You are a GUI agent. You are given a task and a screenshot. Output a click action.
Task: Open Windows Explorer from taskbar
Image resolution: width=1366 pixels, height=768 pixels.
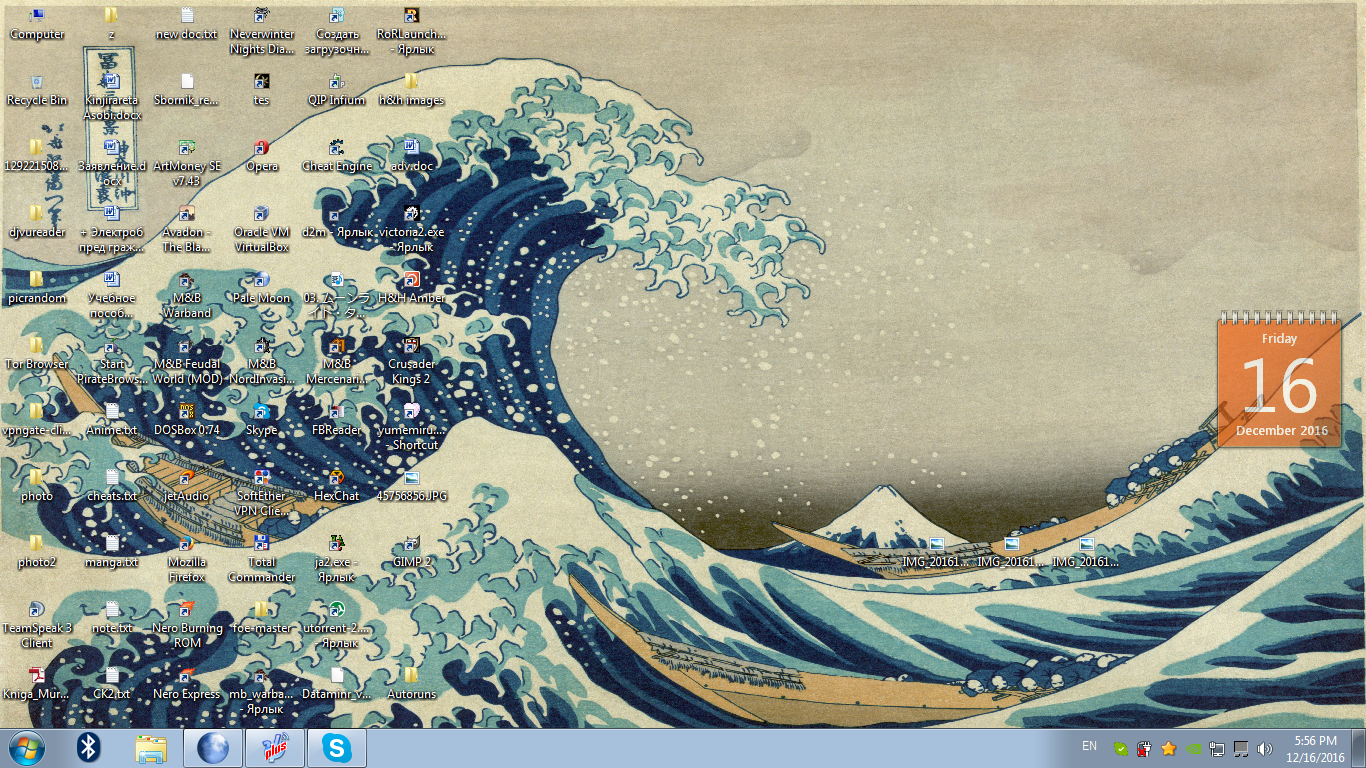click(x=151, y=747)
